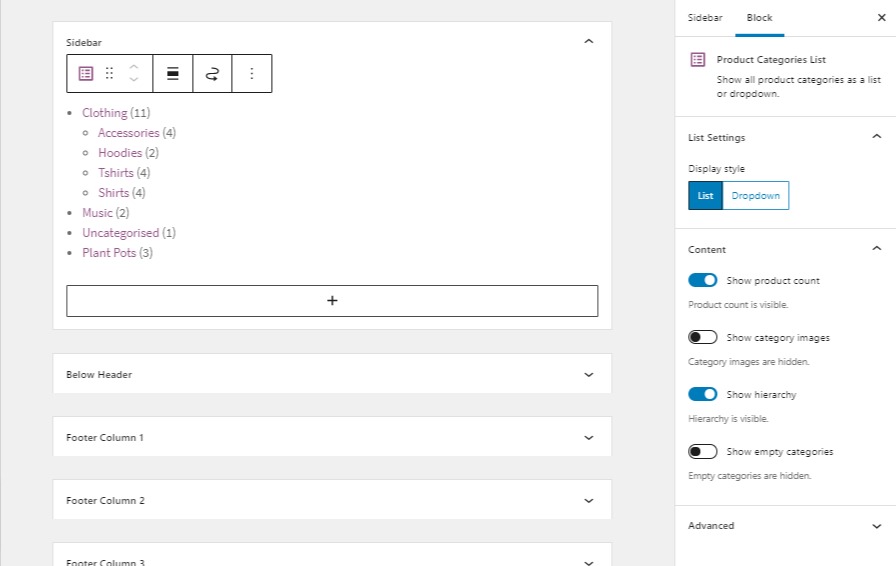Click the Hoodies category link
Image resolution: width=896 pixels, height=566 pixels.
coord(120,153)
